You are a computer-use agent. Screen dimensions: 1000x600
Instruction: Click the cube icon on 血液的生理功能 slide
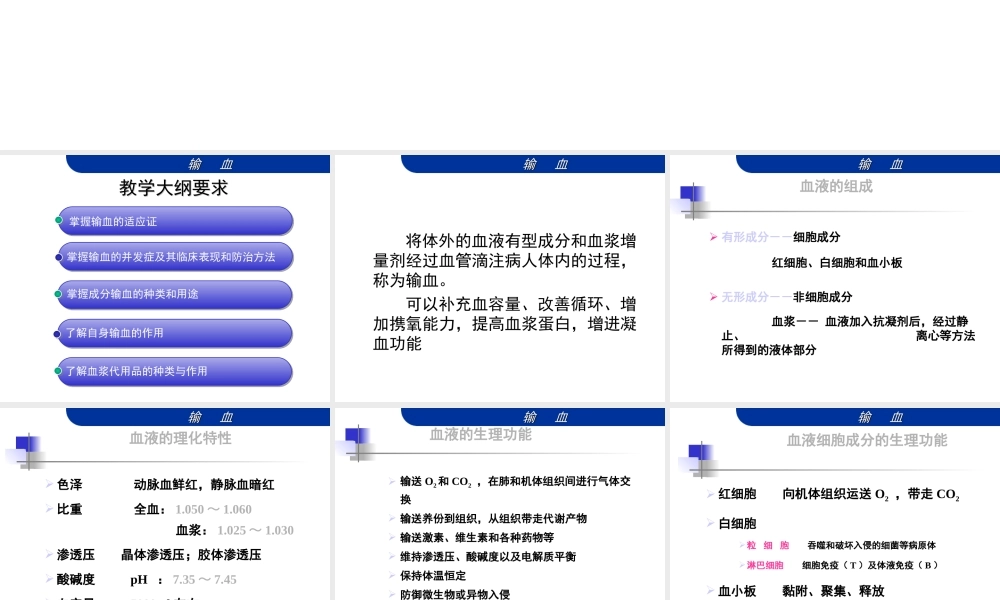[x=358, y=438]
